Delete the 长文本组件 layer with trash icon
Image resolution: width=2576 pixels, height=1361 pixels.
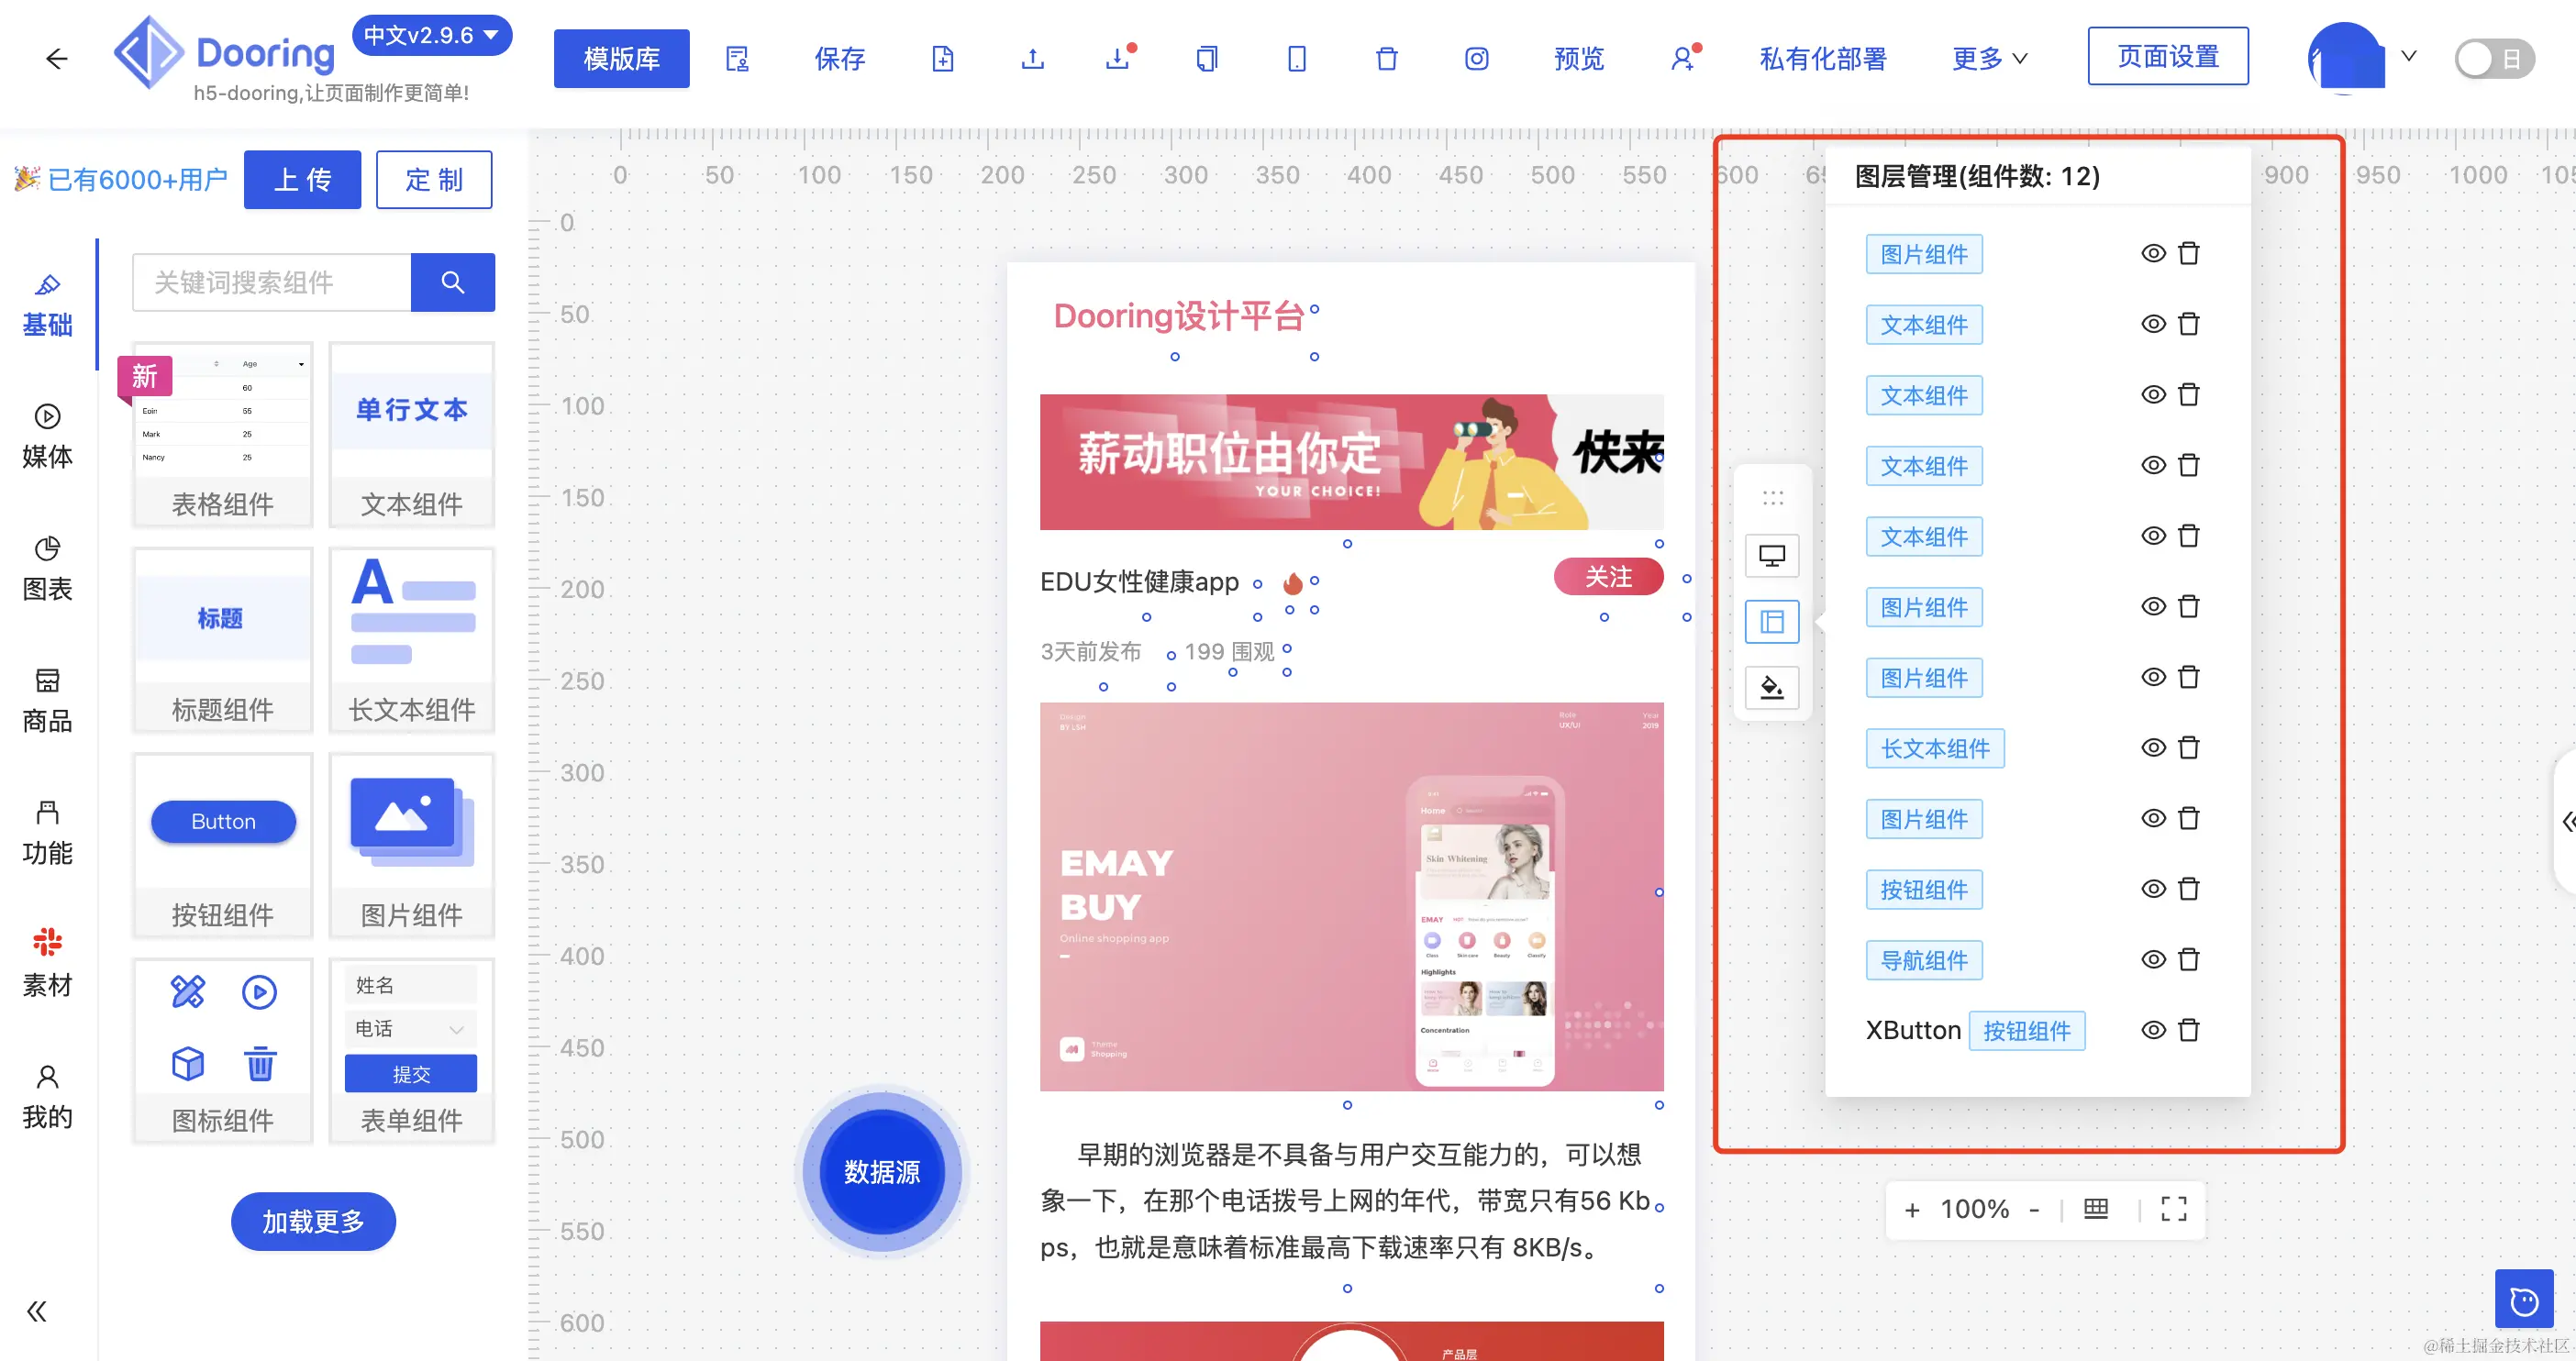[2189, 747]
